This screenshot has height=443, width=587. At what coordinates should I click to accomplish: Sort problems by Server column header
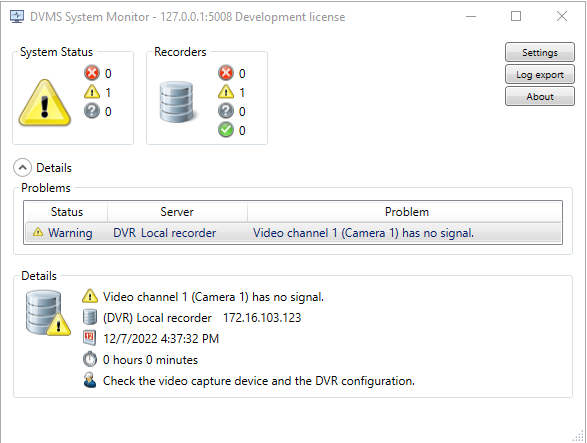pyautogui.click(x=177, y=212)
